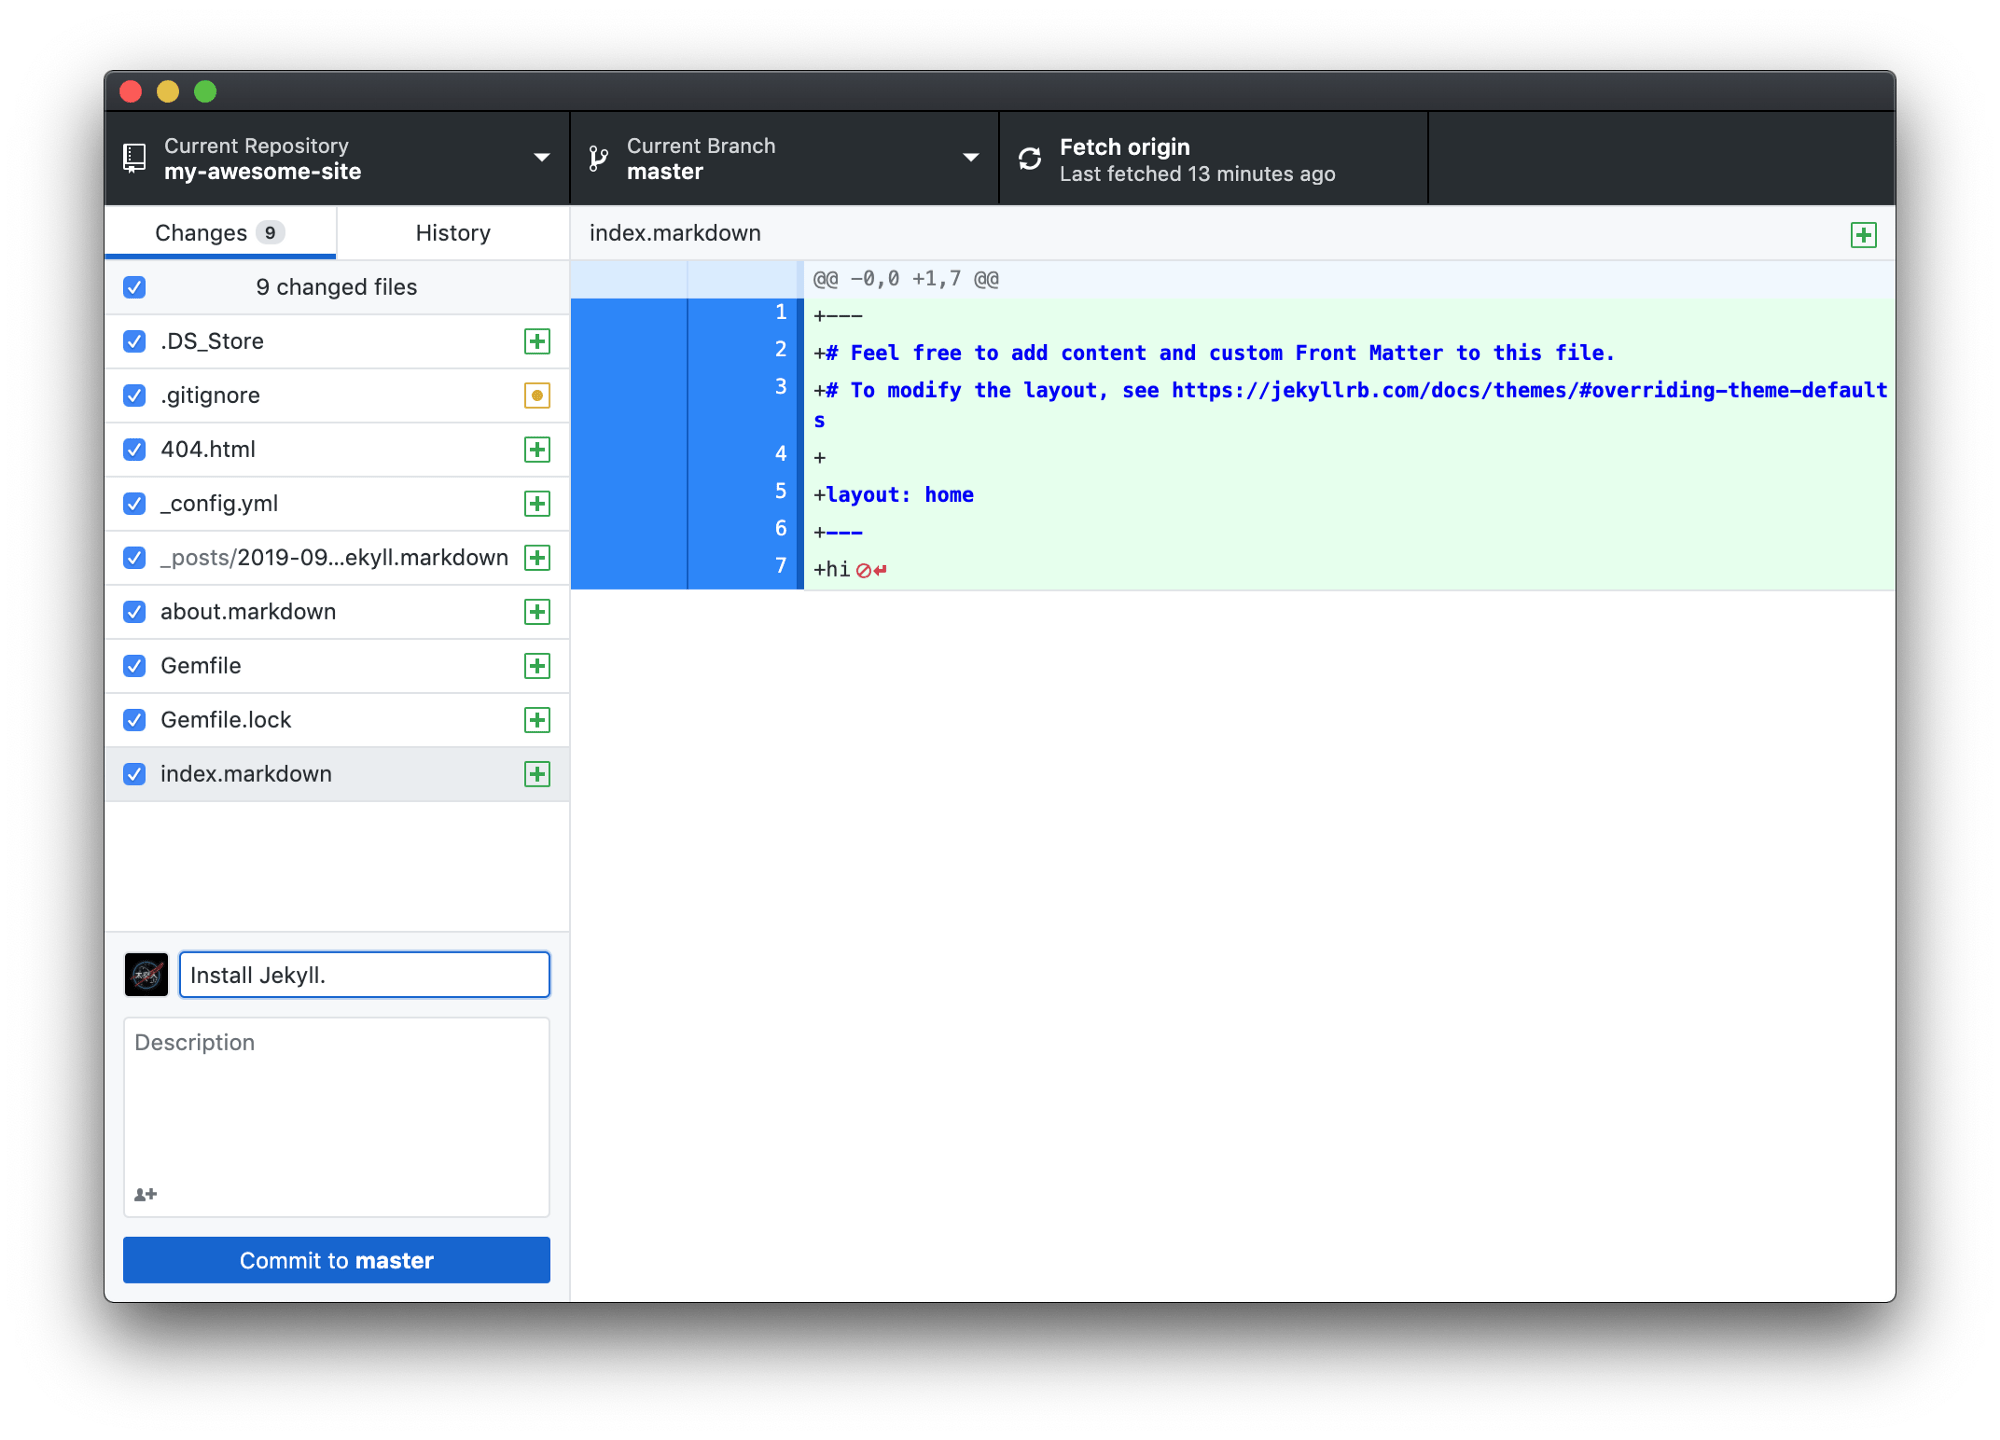Screen dimensions: 2000x1440
Task: Click the added status icon for index.markdown row
Action: click(537, 773)
